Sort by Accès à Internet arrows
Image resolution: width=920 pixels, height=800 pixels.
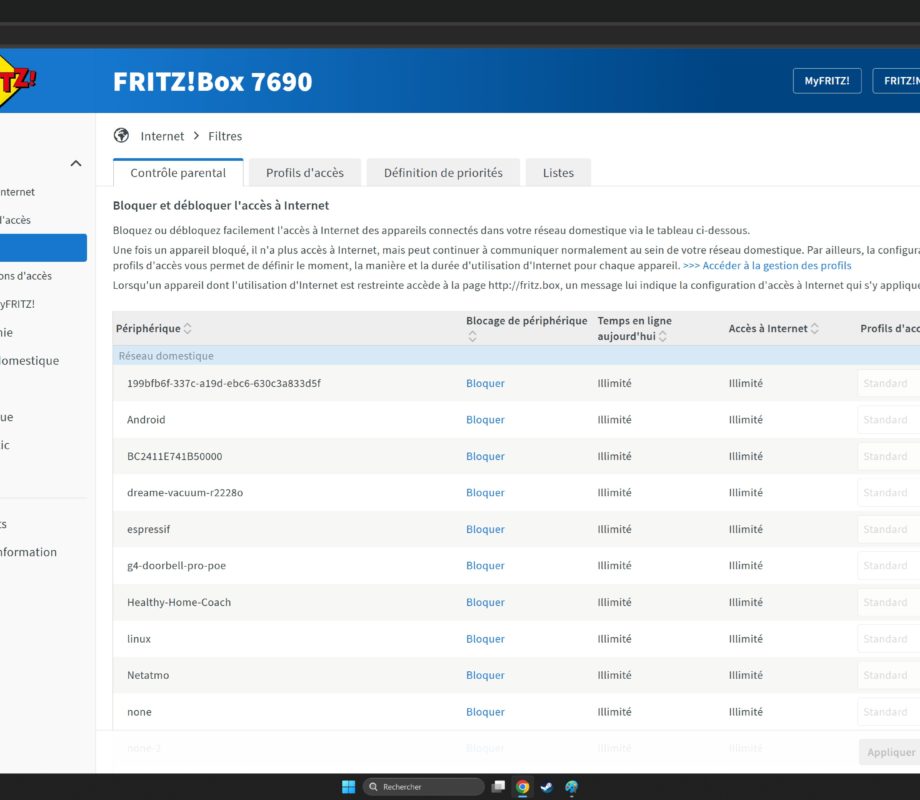pyautogui.click(x=814, y=328)
